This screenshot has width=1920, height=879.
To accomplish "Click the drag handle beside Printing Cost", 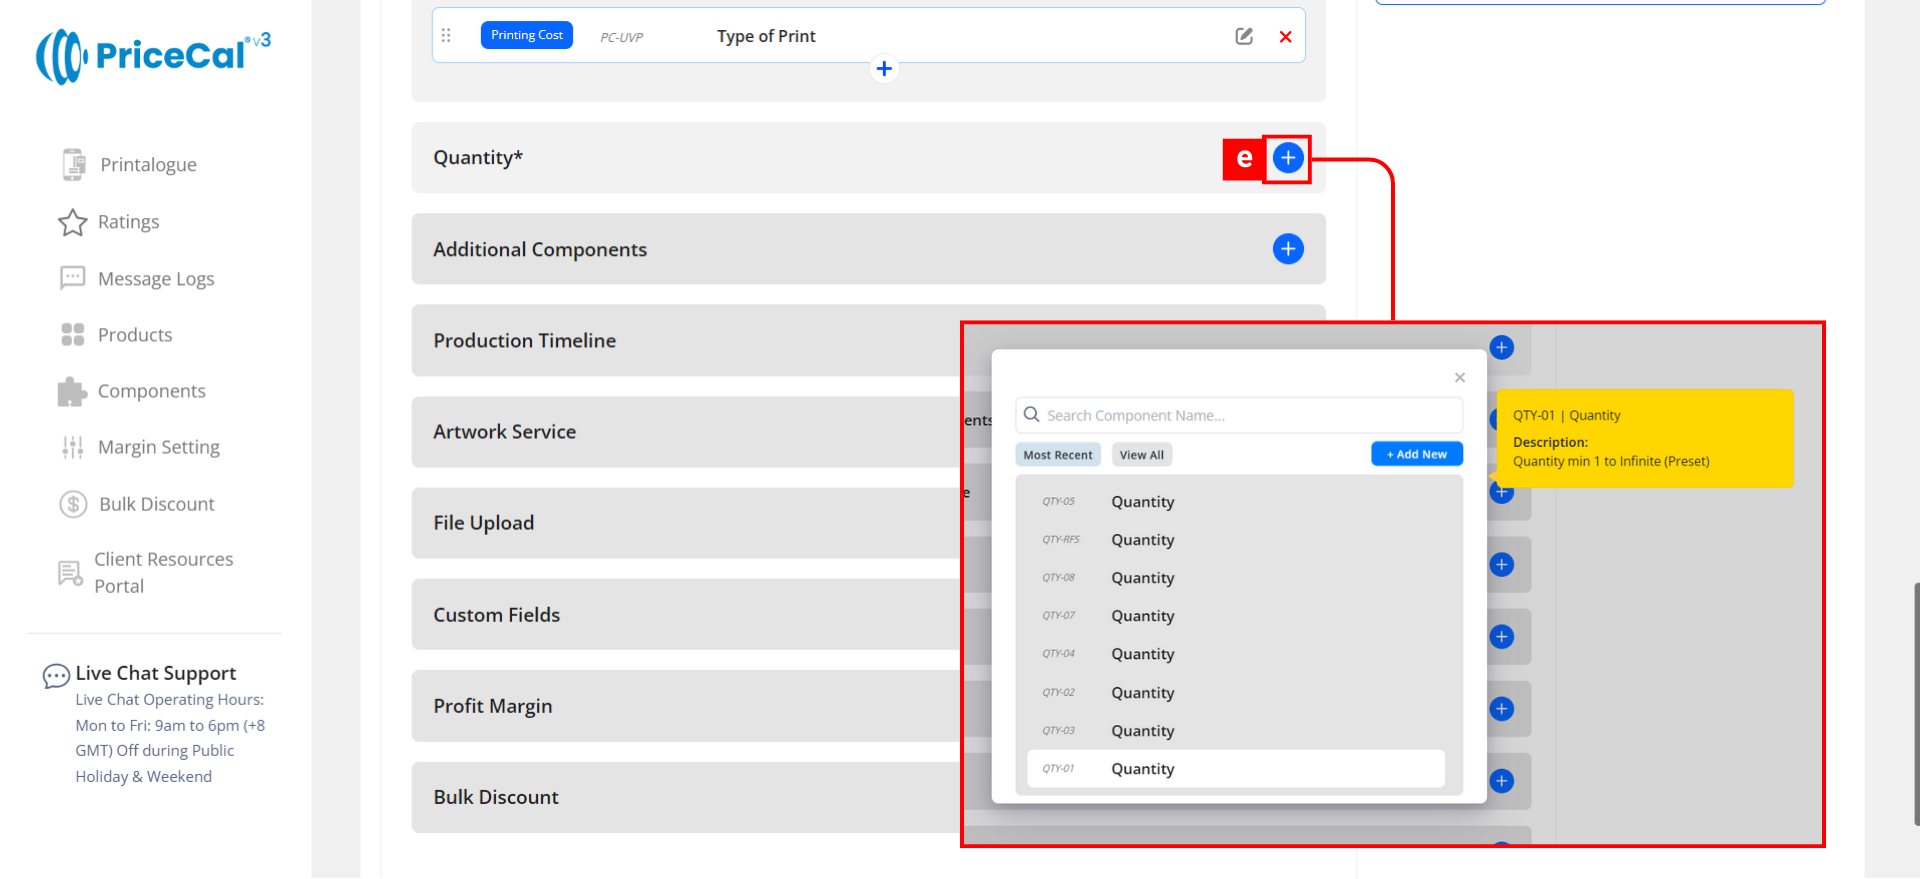I will point(446,36).
